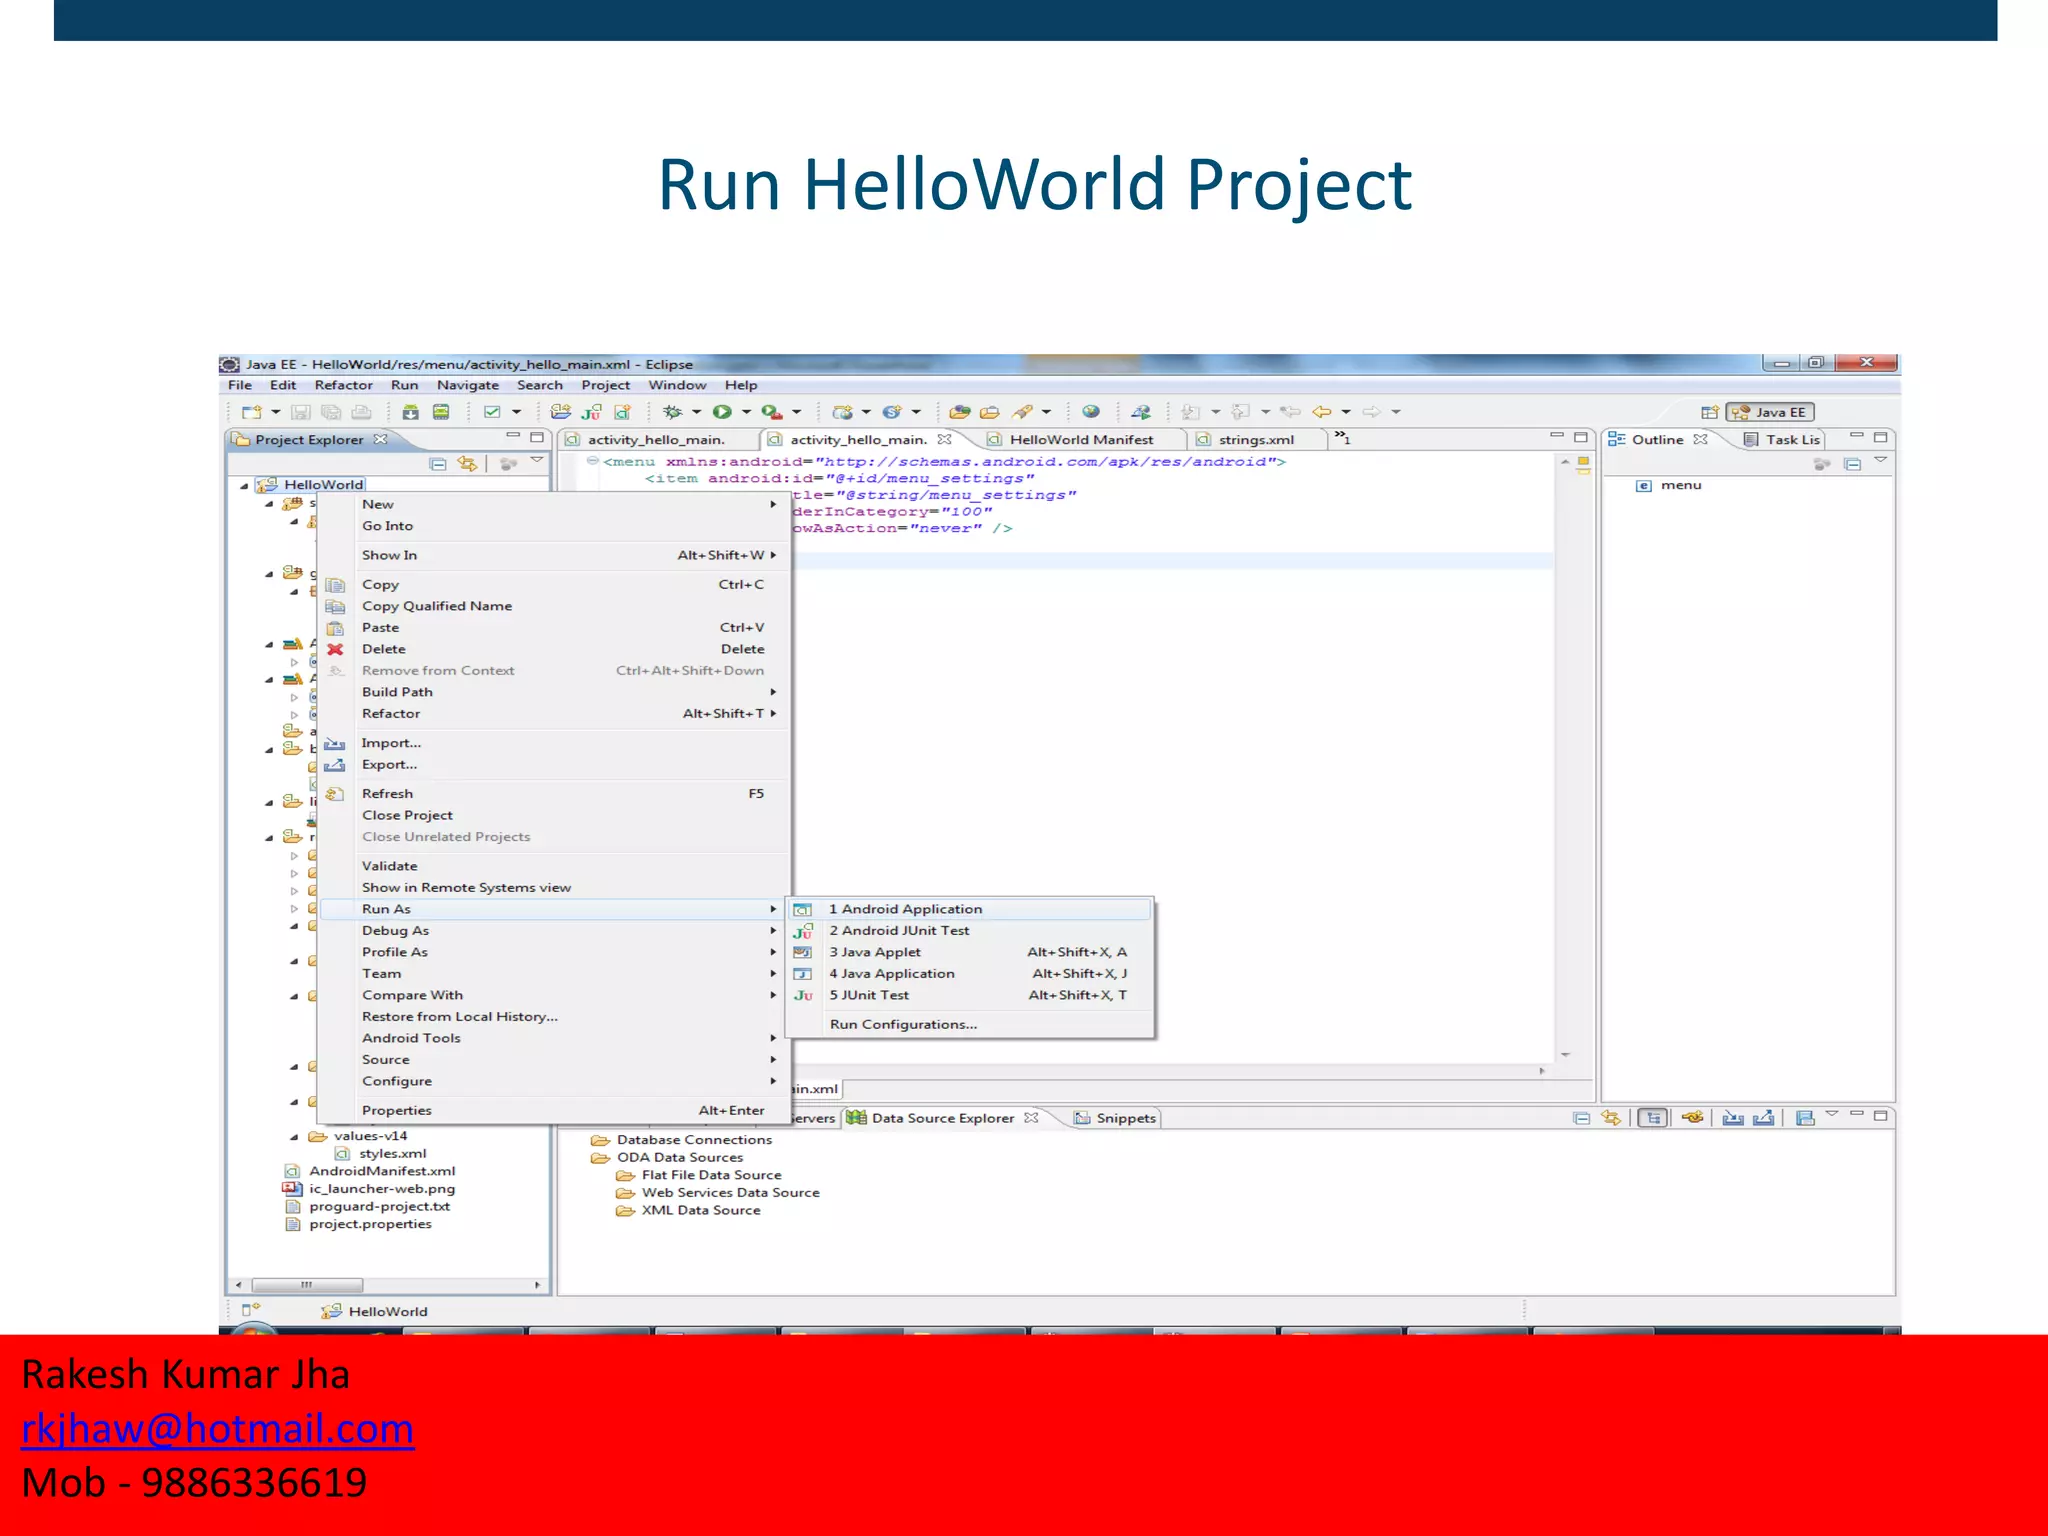Image resolution: width=2048 pixels, height=1536 pixels.
Task: Select 4 Java Application
Action: (x=970, y=974)
